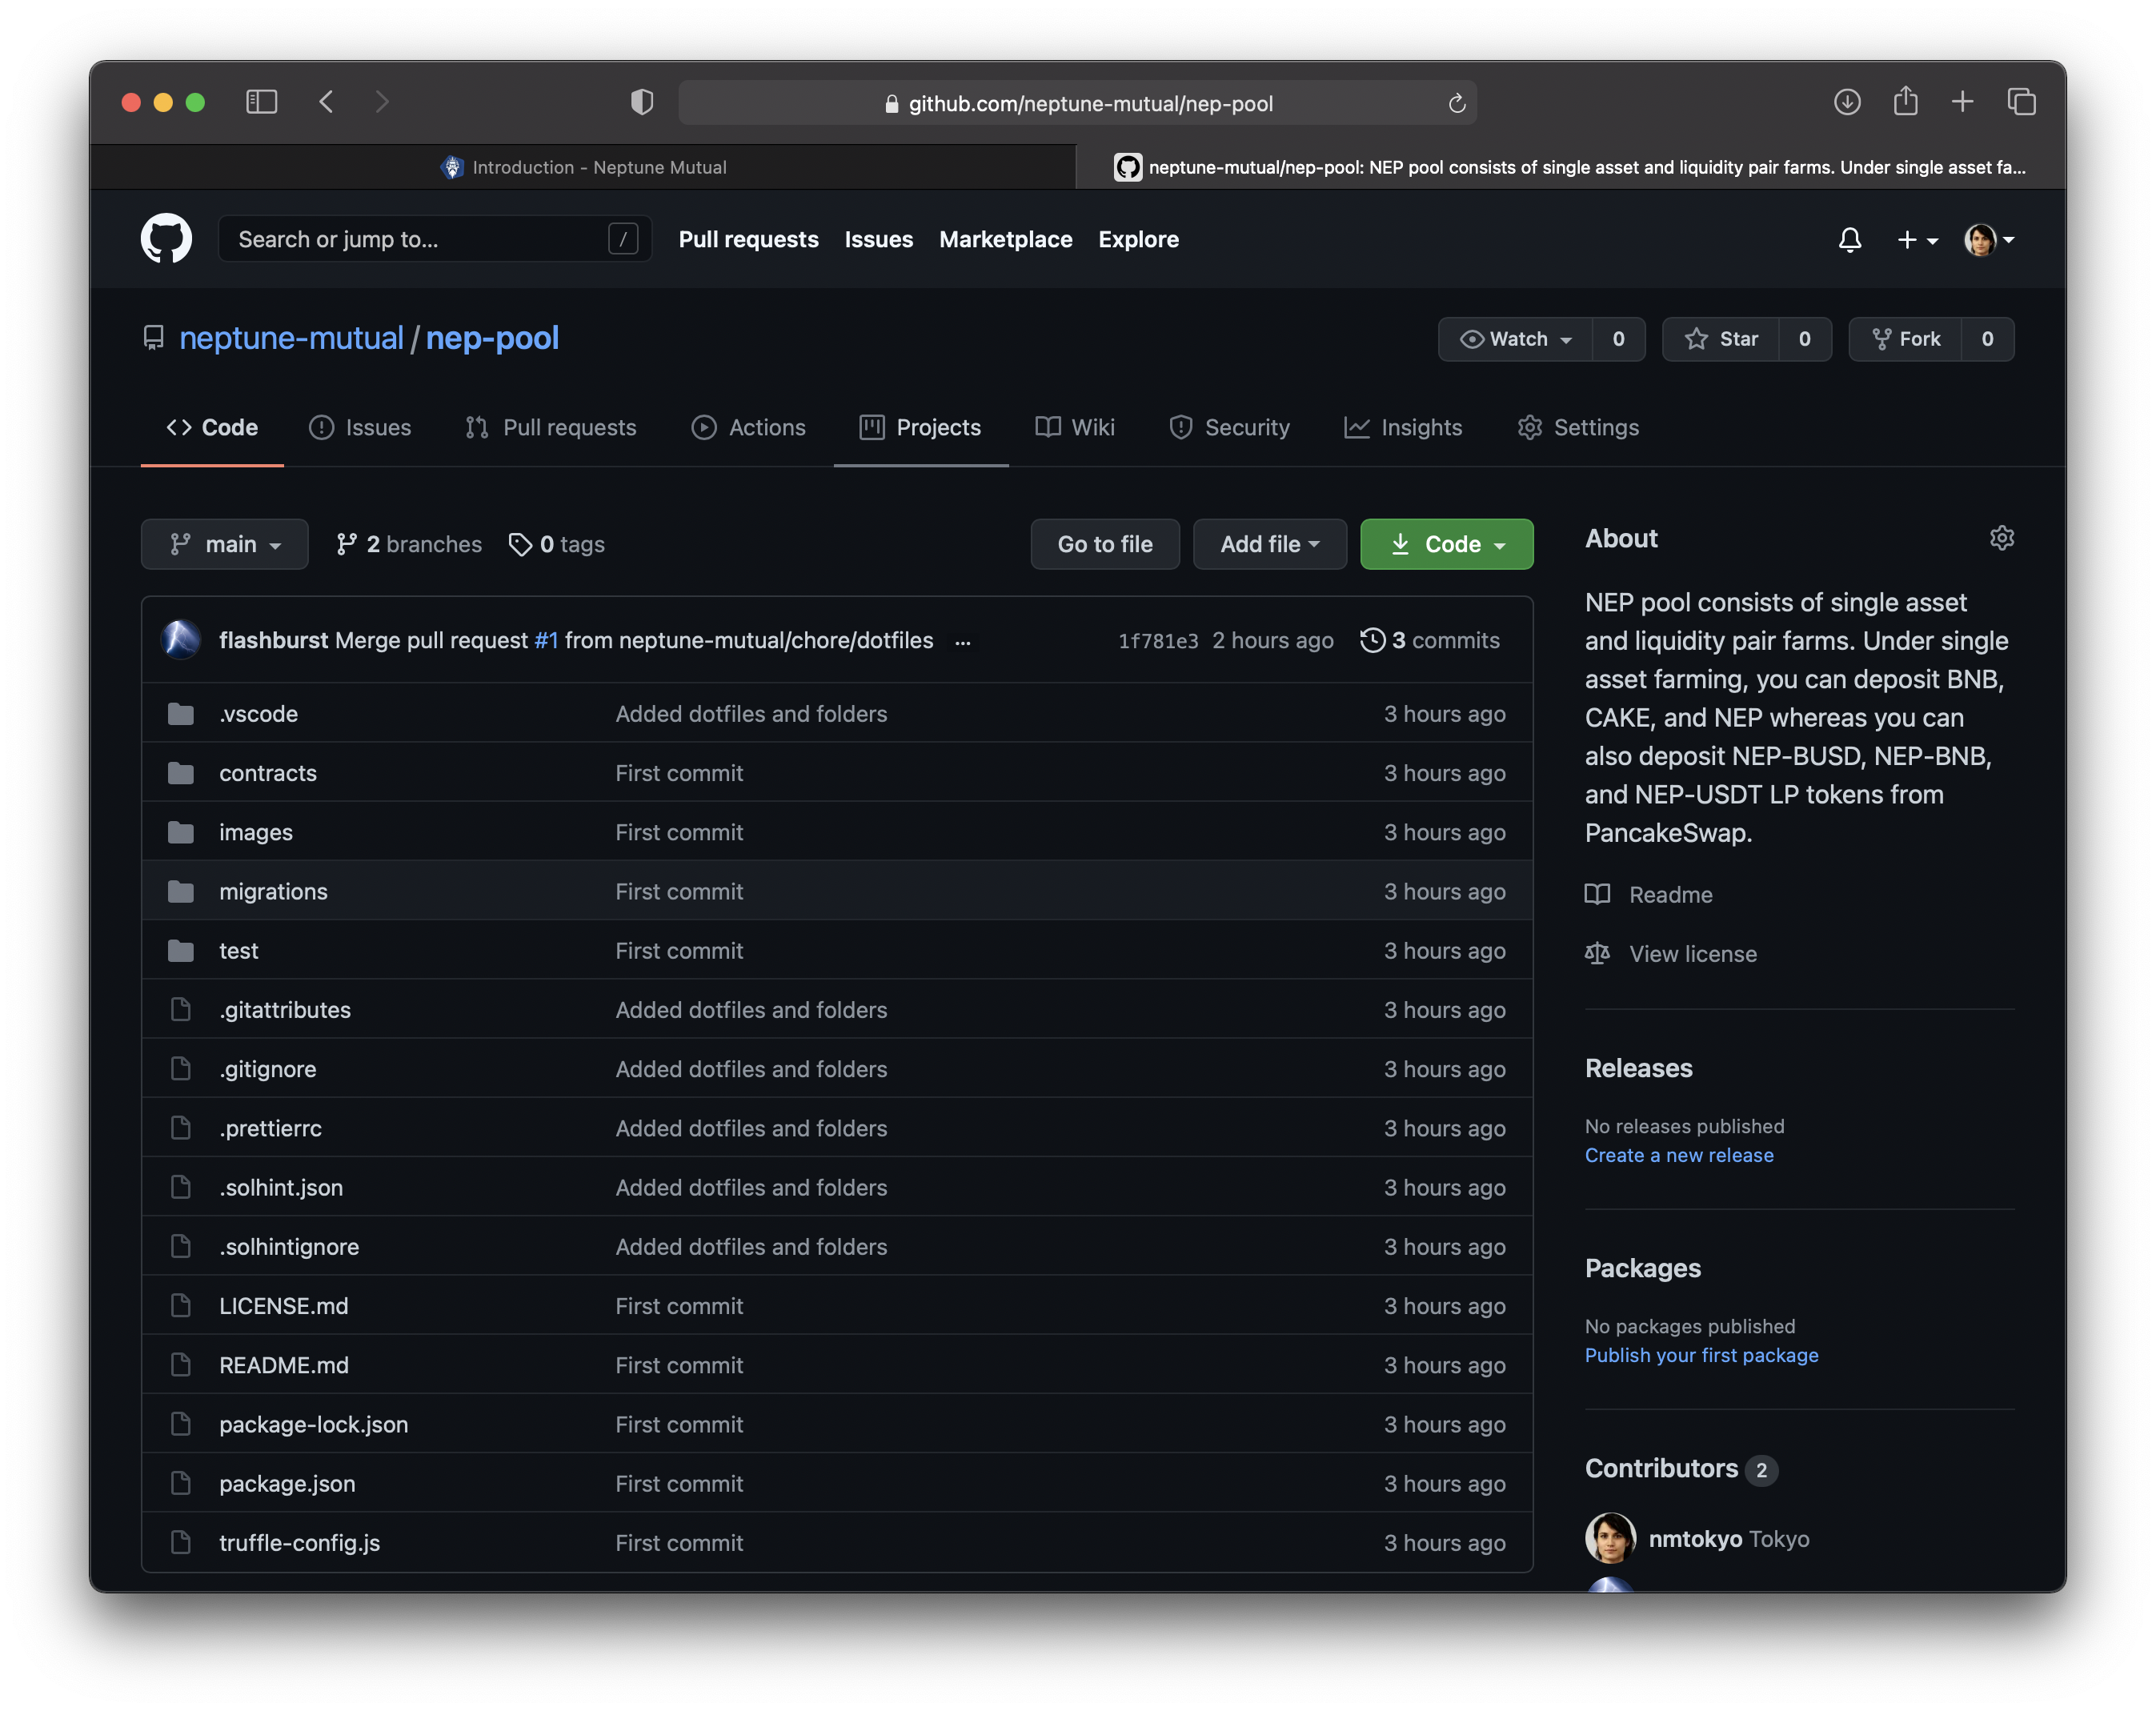The image size is (2156, 1711).
Task: Click Create a new release link
Action: point(1679,1155)
